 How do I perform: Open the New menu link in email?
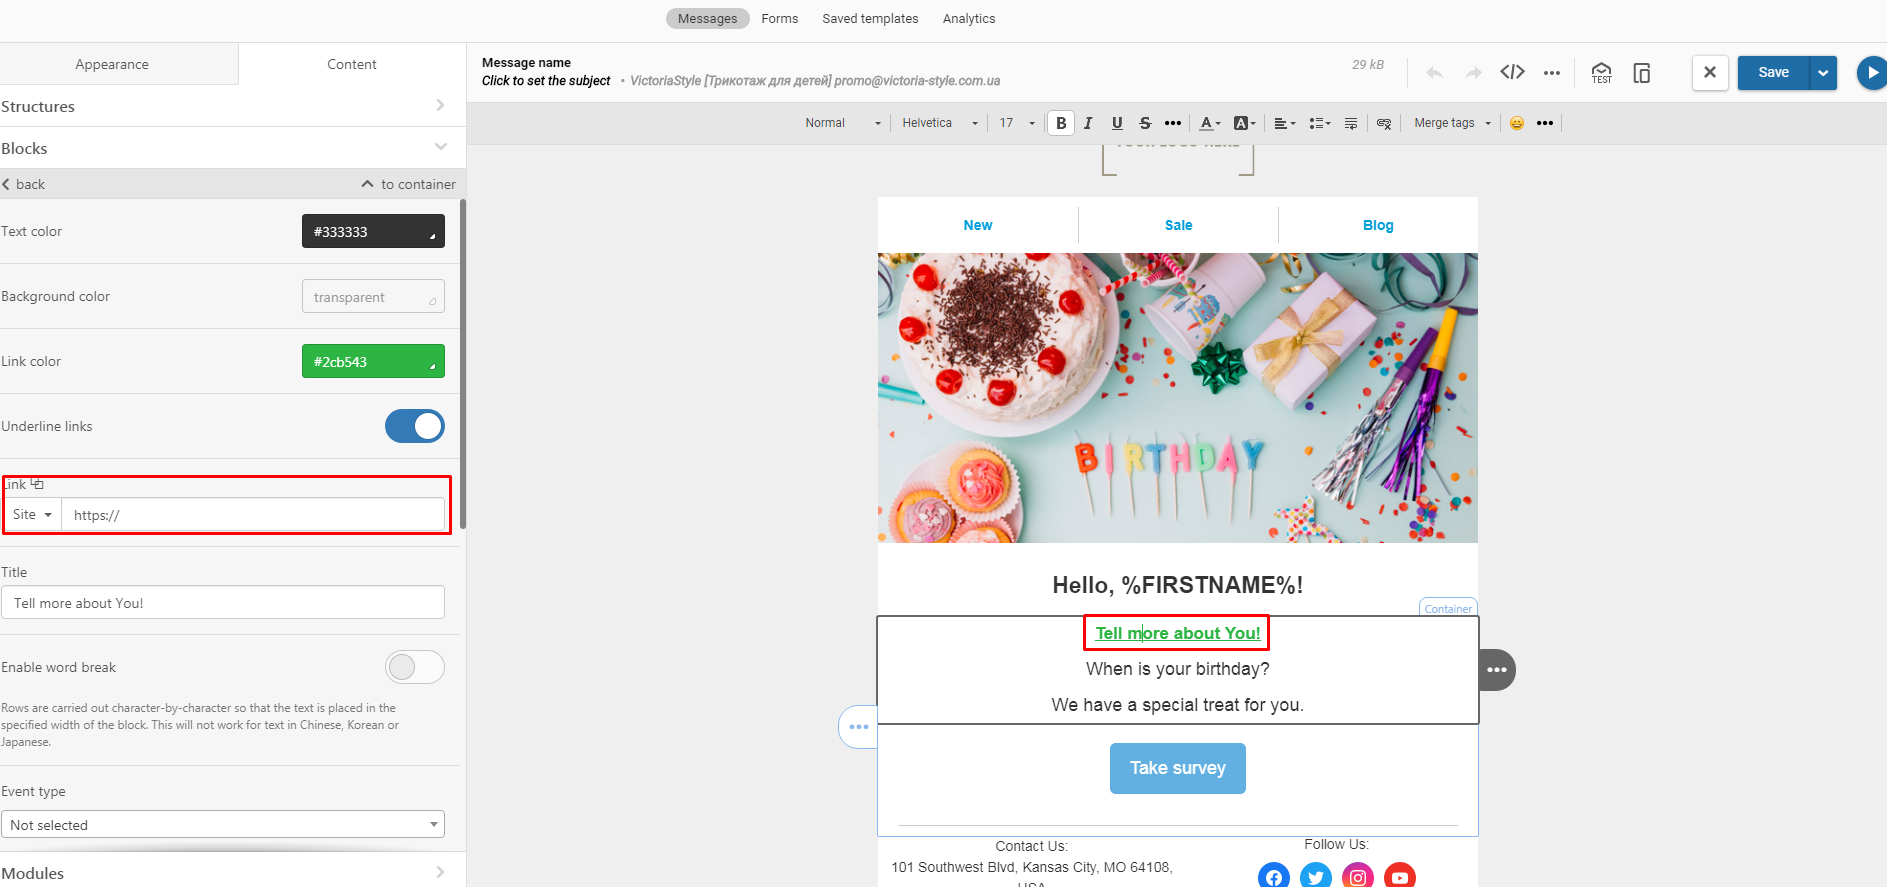coord(978,225)
